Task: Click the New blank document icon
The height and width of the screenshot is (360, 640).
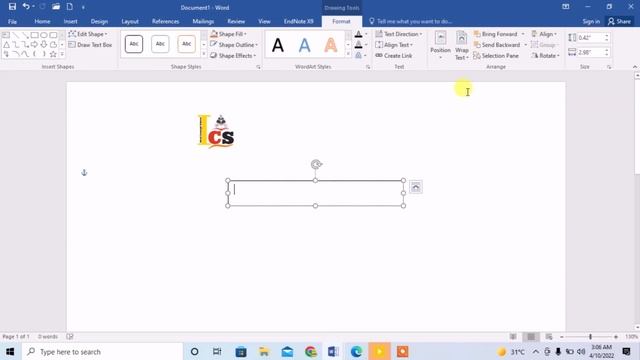Action: [x=70, y=7]
